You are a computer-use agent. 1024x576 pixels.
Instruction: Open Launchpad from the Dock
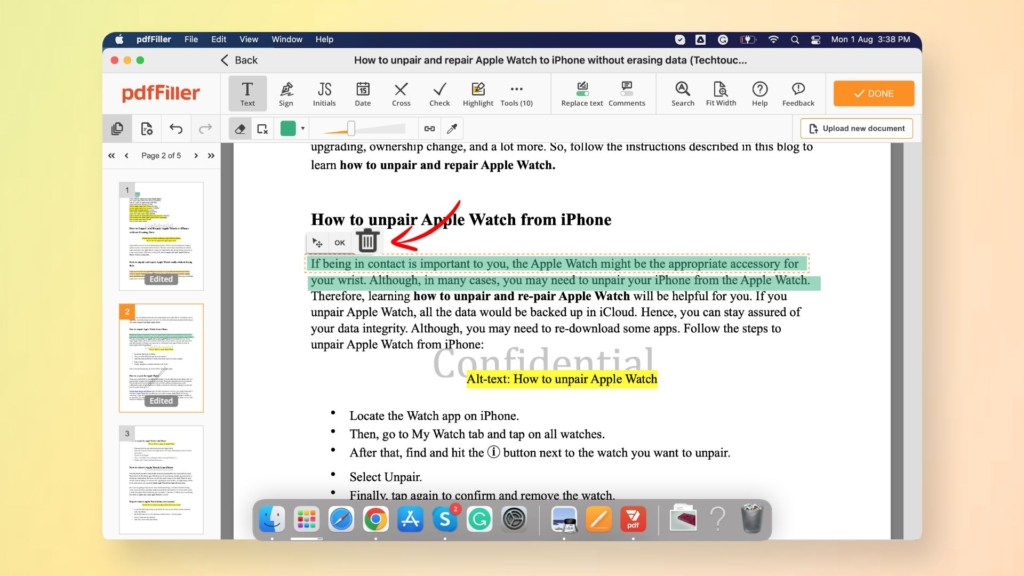pyautogui.click(x=306, y=519)
